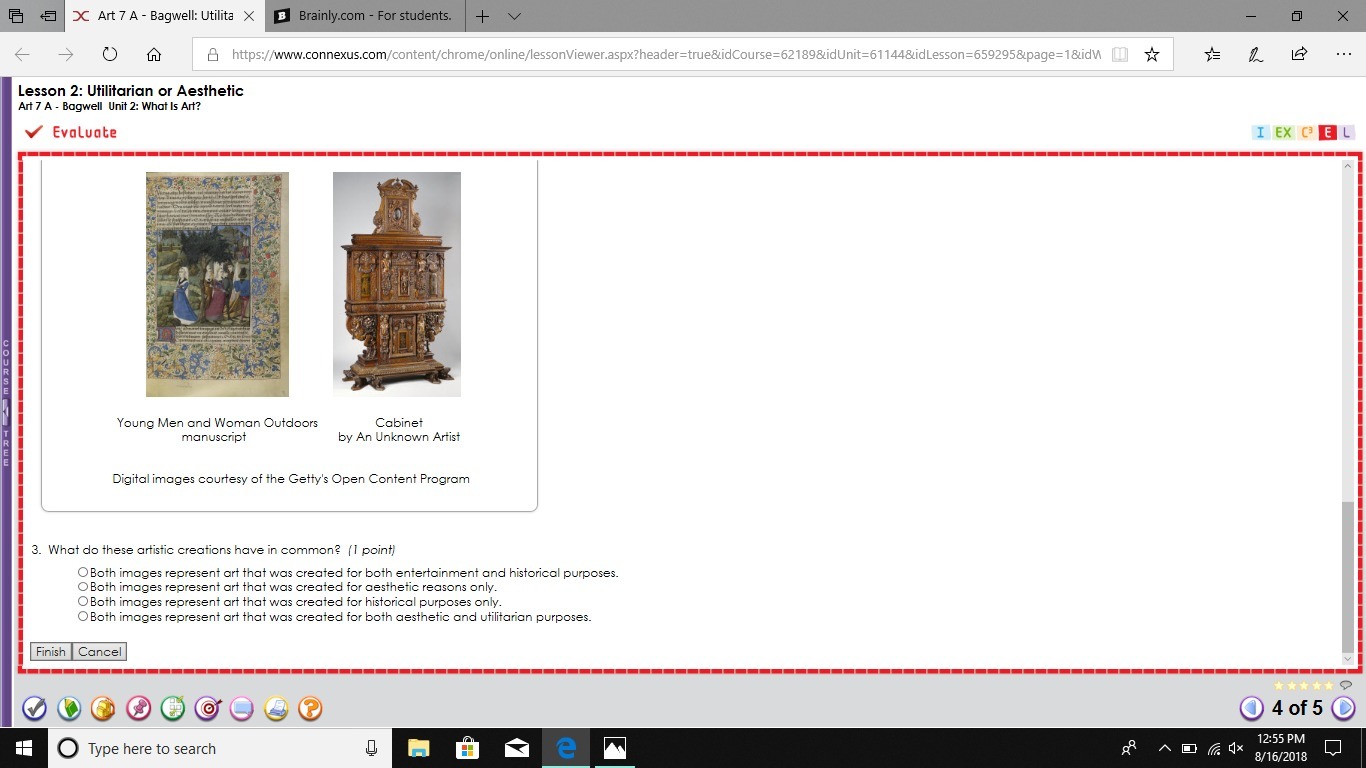The width and height of the screenshot is (1366, 768).
Task: Add this page to favorites with the star
Action: click(x=1152, y=54)
